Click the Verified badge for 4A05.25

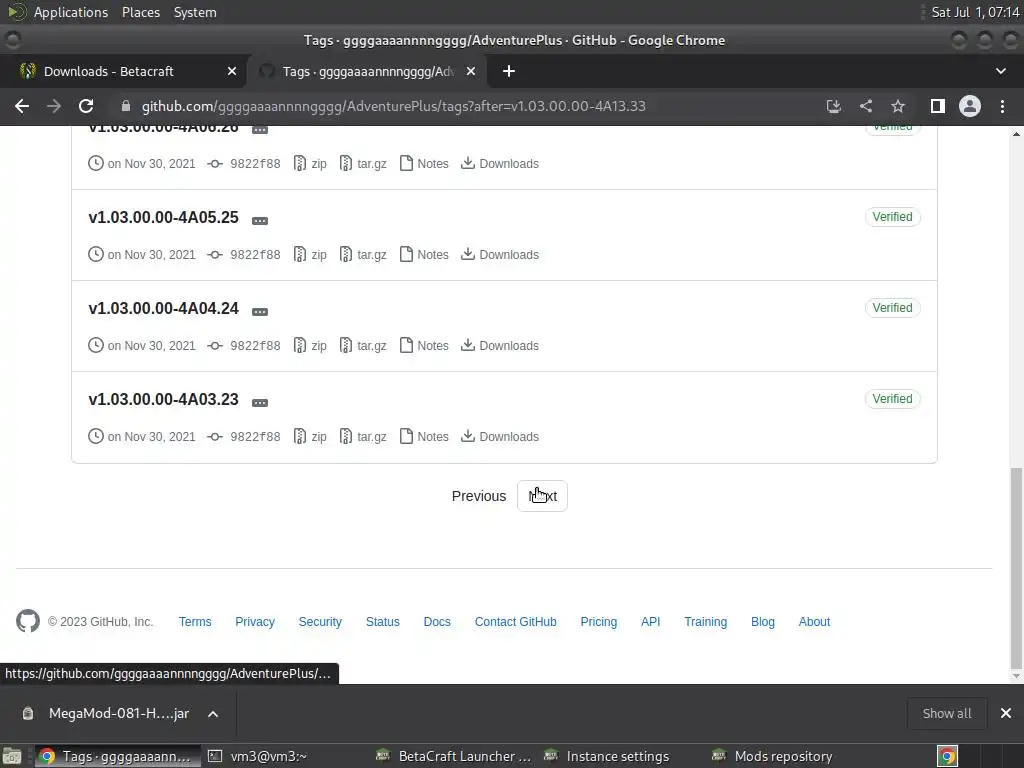click(892, 217)
